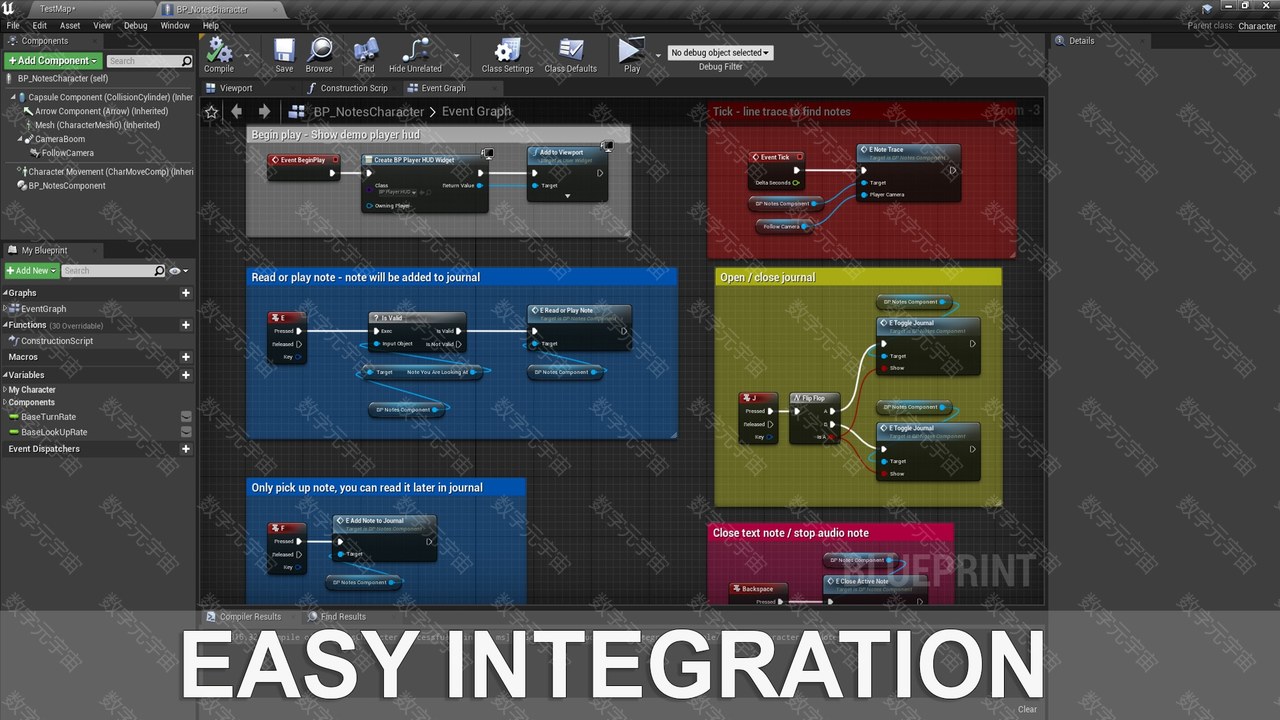The width and height of the screenshot is (1280, 720).
Task: Expand the My Character variable category
Action: point(5,390)
